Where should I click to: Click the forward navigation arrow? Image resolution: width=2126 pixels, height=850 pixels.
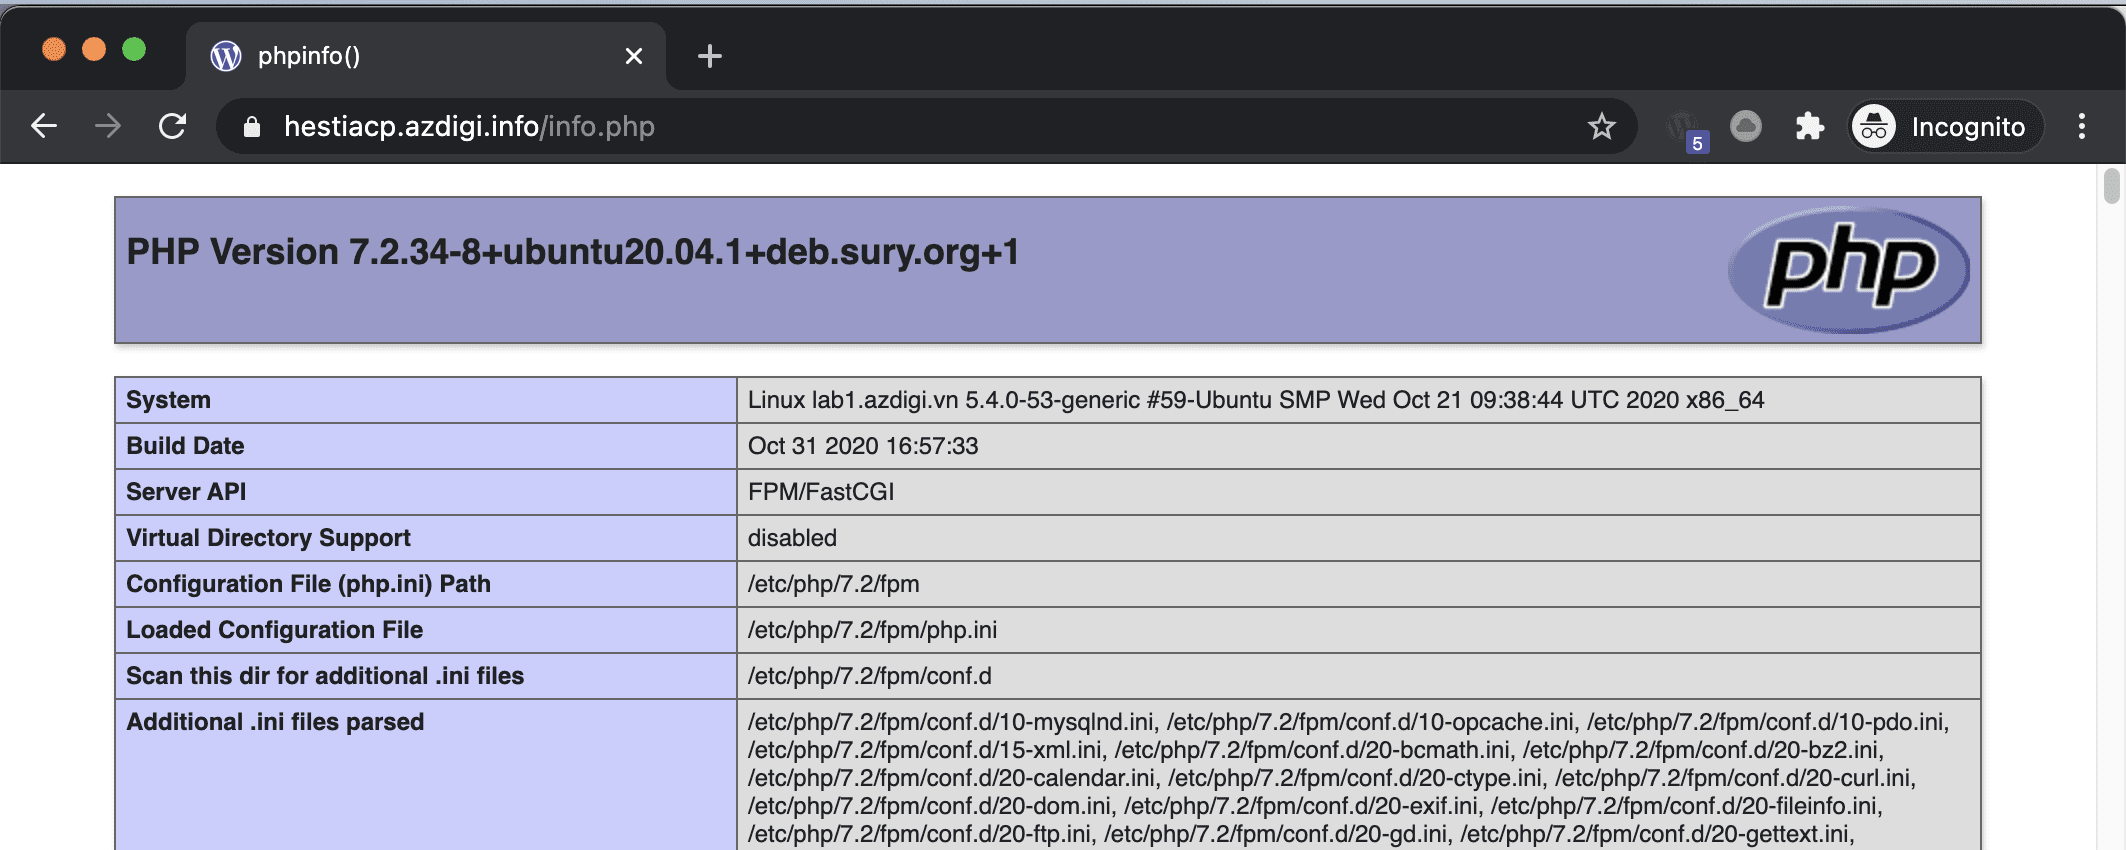click(x=108, y=126)
